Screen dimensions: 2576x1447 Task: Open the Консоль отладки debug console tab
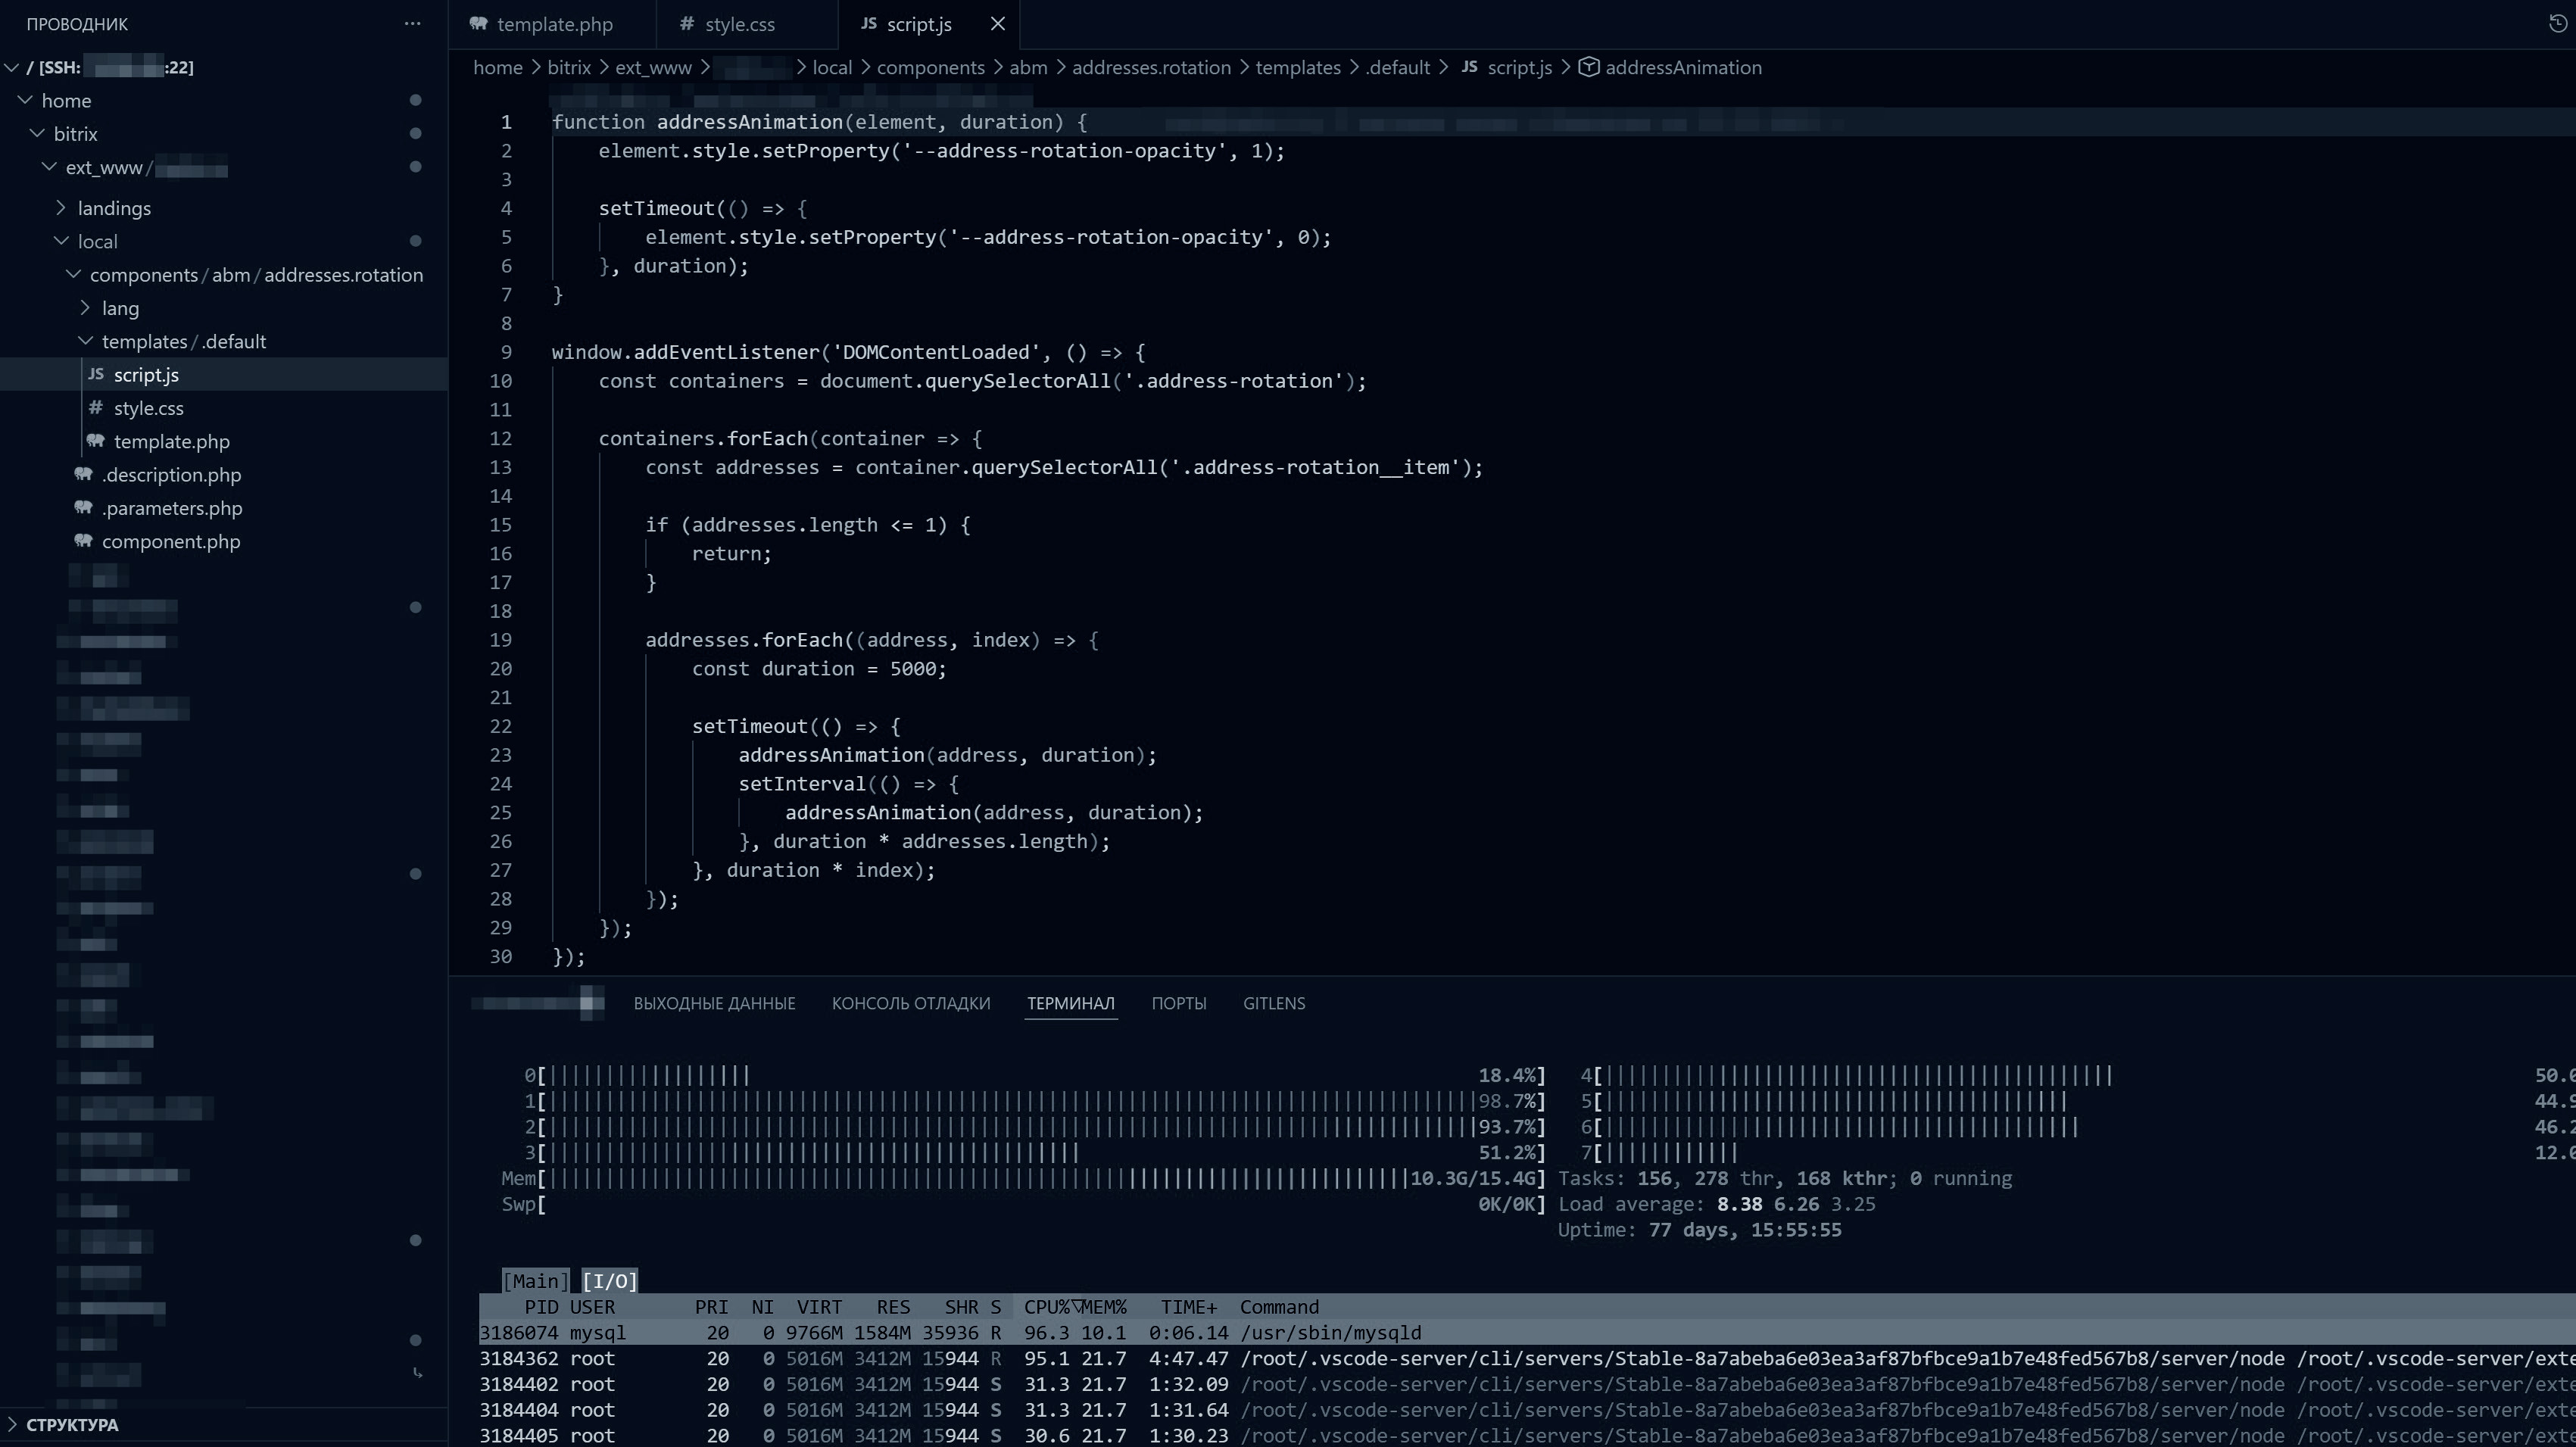(x=911, y=1003)
